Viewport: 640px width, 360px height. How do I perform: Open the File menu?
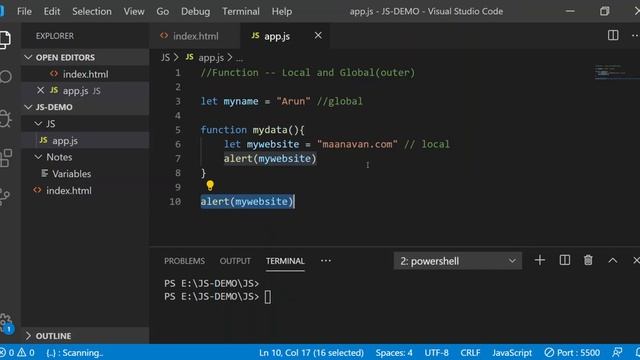[24, 11]
